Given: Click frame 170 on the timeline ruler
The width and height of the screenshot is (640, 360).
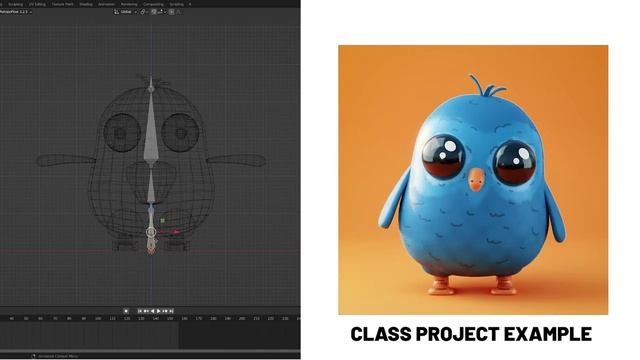Looking at the screenshot, I should coord(198,318).
